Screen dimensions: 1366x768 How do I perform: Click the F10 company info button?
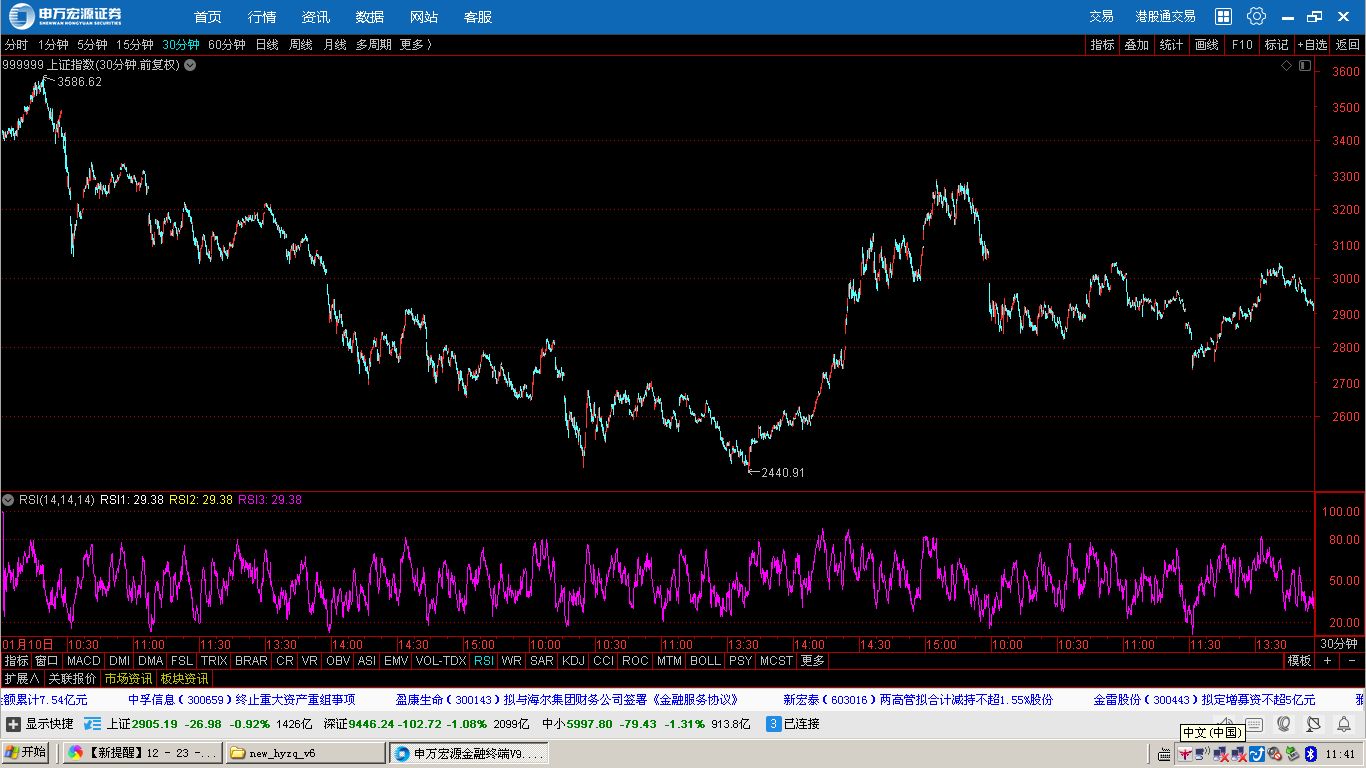point(1242,45)
